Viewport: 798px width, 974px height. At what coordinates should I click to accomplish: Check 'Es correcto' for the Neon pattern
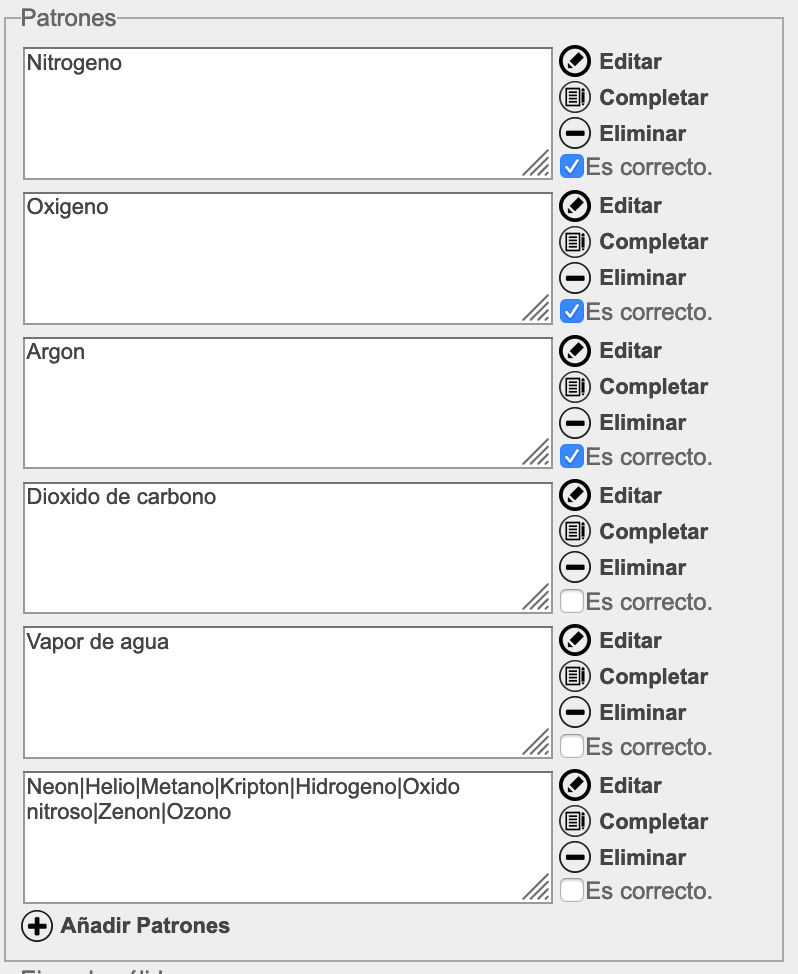coord(572,891)
